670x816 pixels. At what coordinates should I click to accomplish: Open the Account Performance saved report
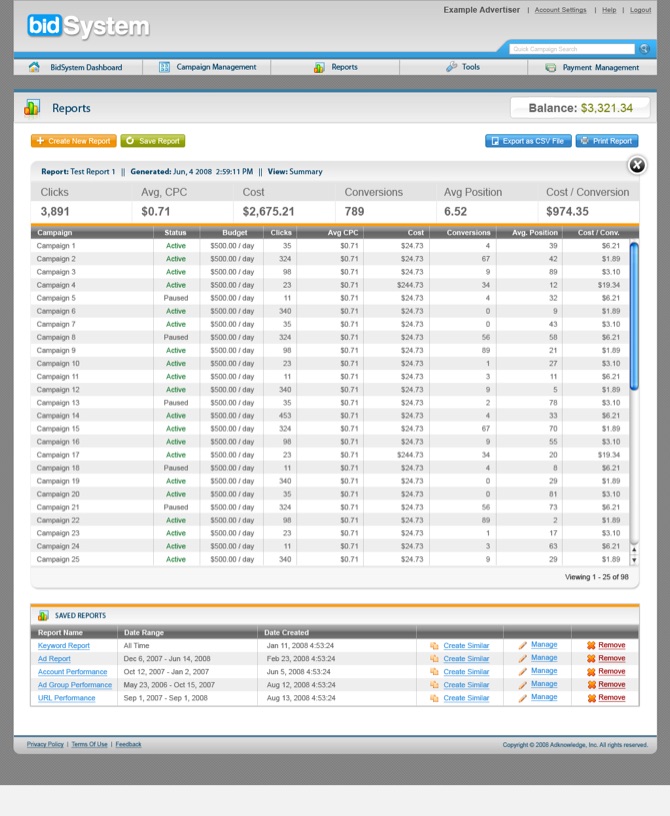72,672
